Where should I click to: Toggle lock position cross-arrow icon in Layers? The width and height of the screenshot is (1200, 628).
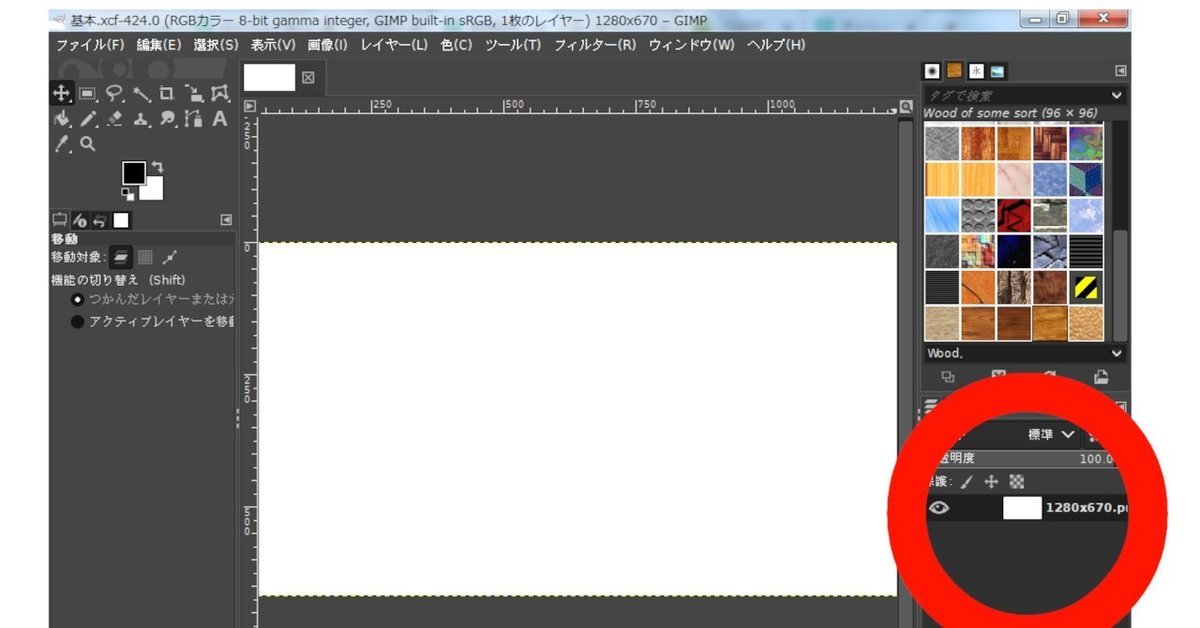click(991, 481)
